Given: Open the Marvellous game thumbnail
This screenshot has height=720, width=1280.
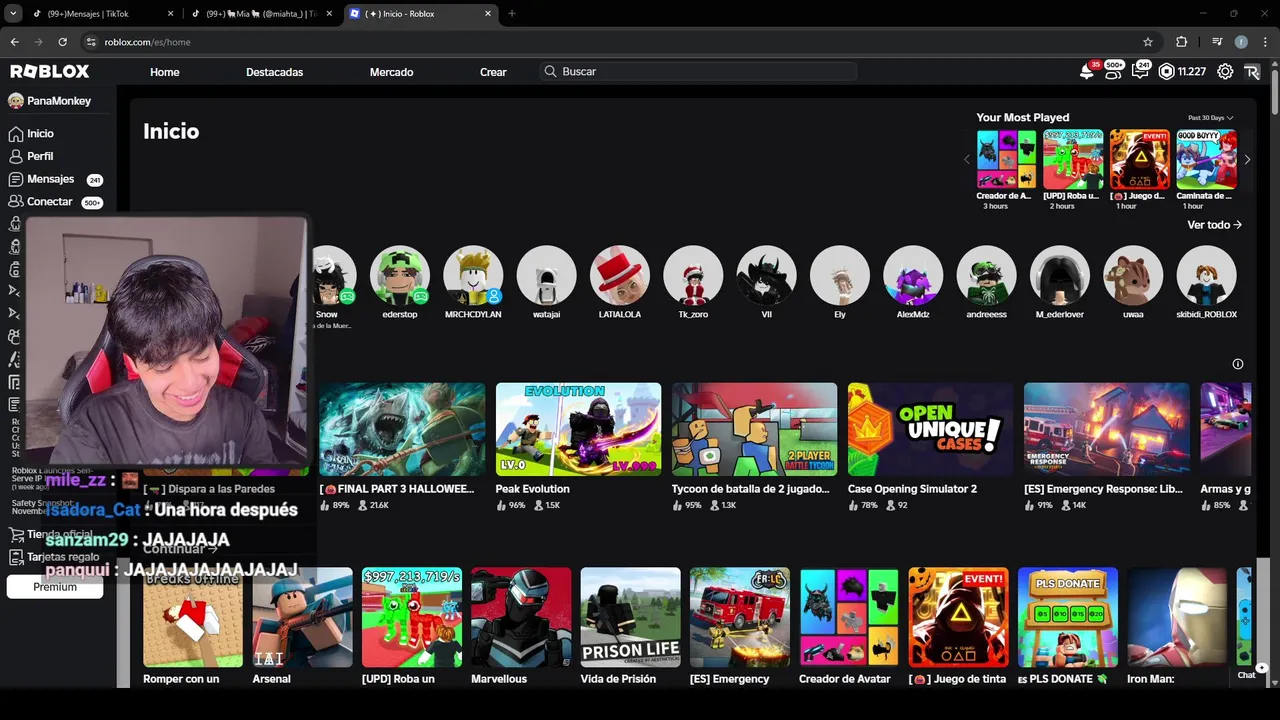Looking at the screenshot, I should click(x=521, y=617).
